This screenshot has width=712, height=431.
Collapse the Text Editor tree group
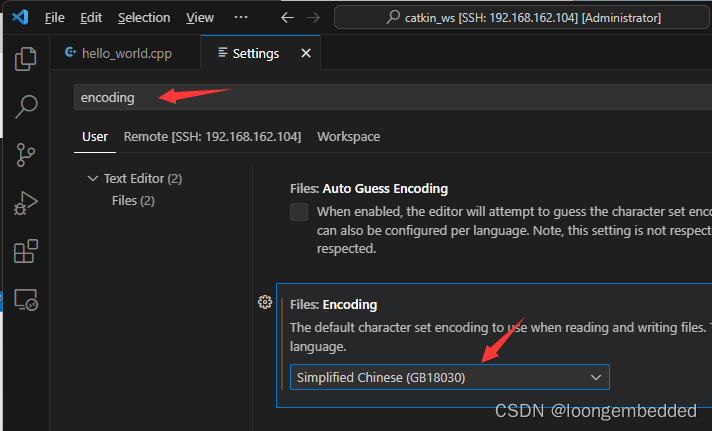93,178
